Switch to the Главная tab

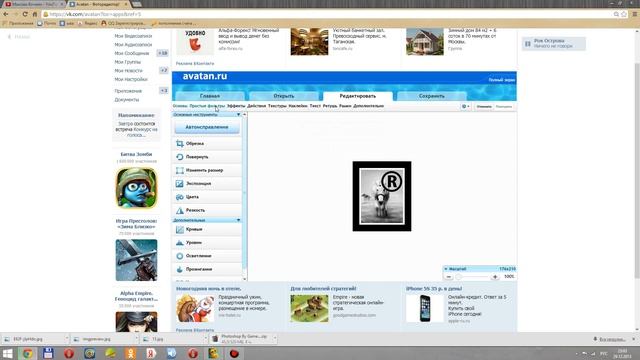[x=210, y=96]
